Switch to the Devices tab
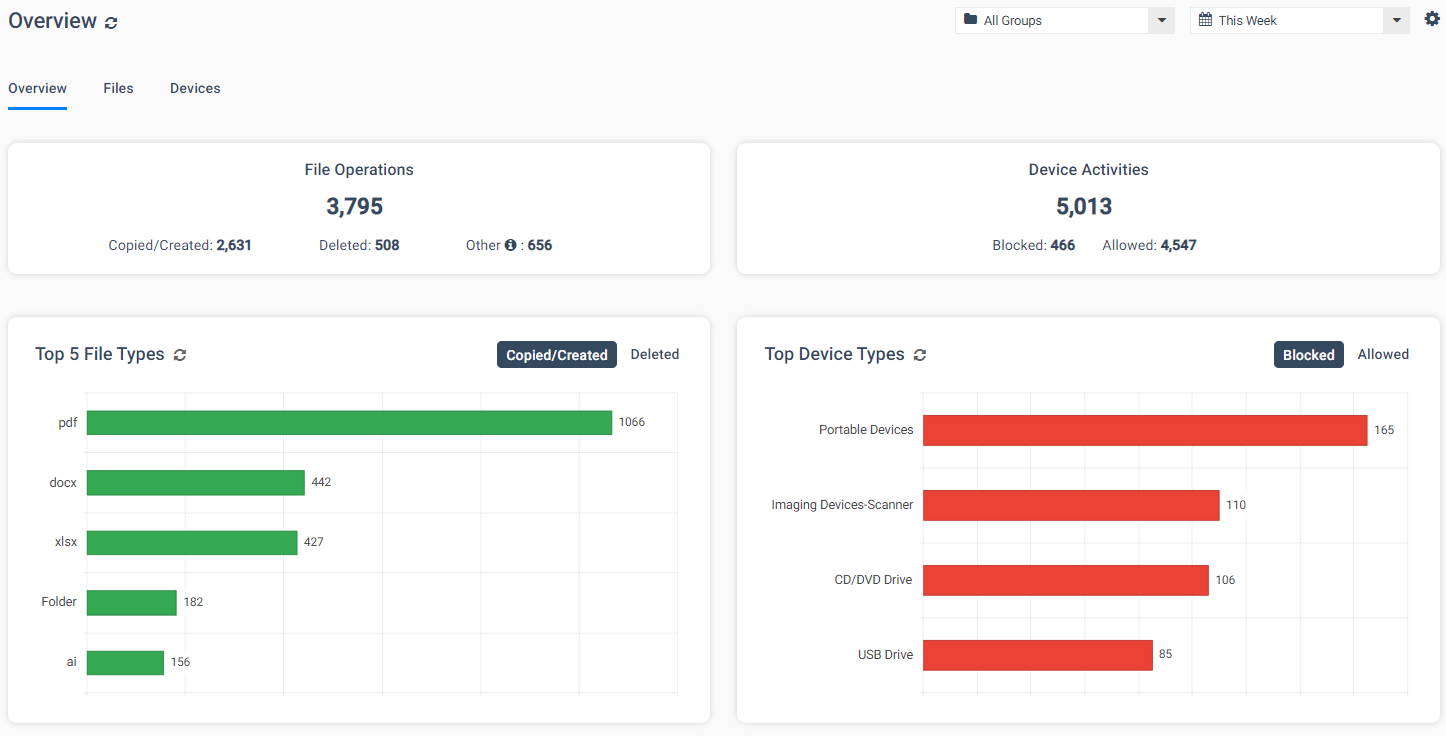The image size is (1446, 736). (195, 88)
